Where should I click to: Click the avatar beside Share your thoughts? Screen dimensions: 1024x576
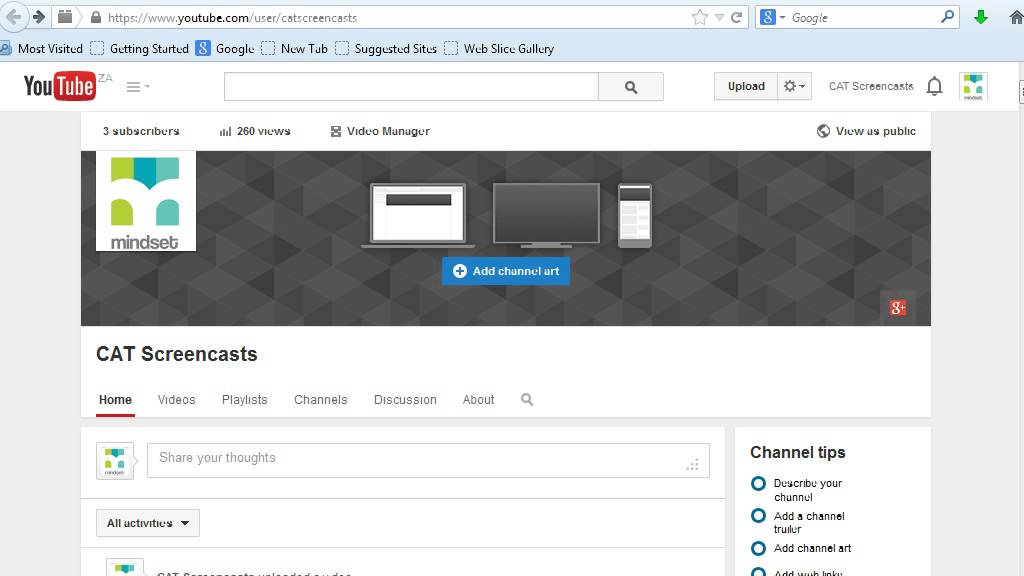115,461
